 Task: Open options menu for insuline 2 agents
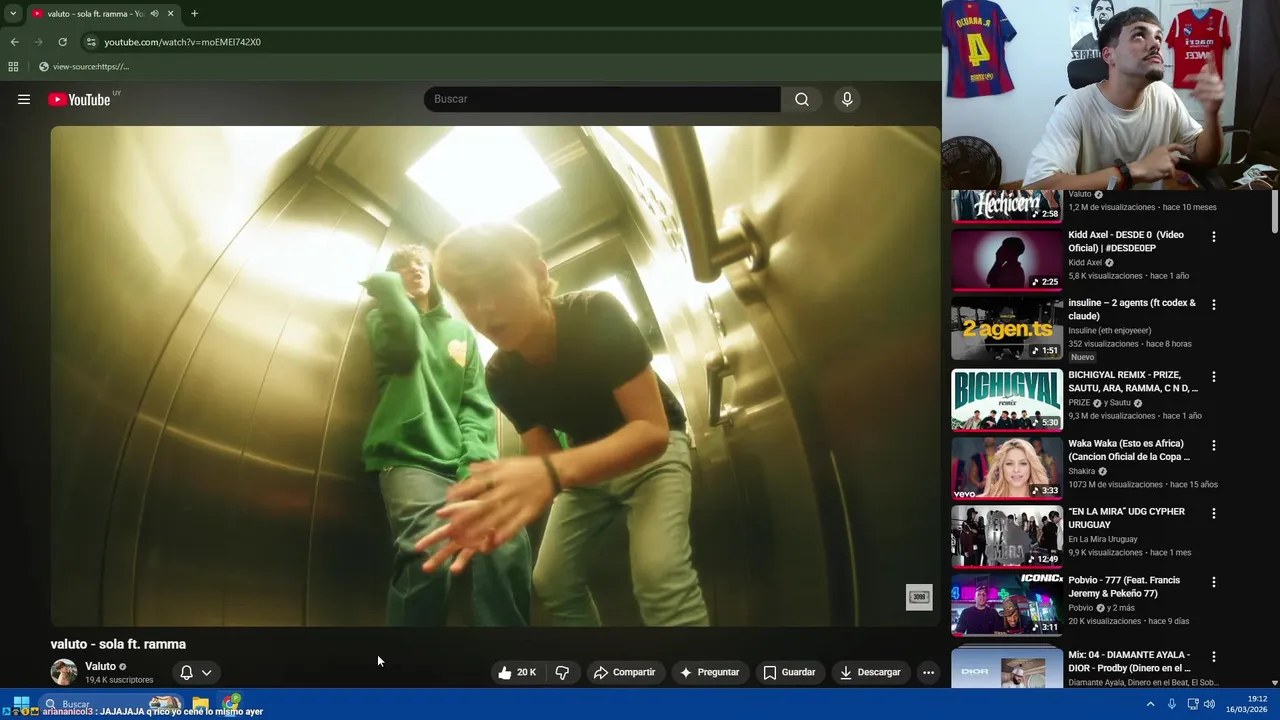[1214, 305]
